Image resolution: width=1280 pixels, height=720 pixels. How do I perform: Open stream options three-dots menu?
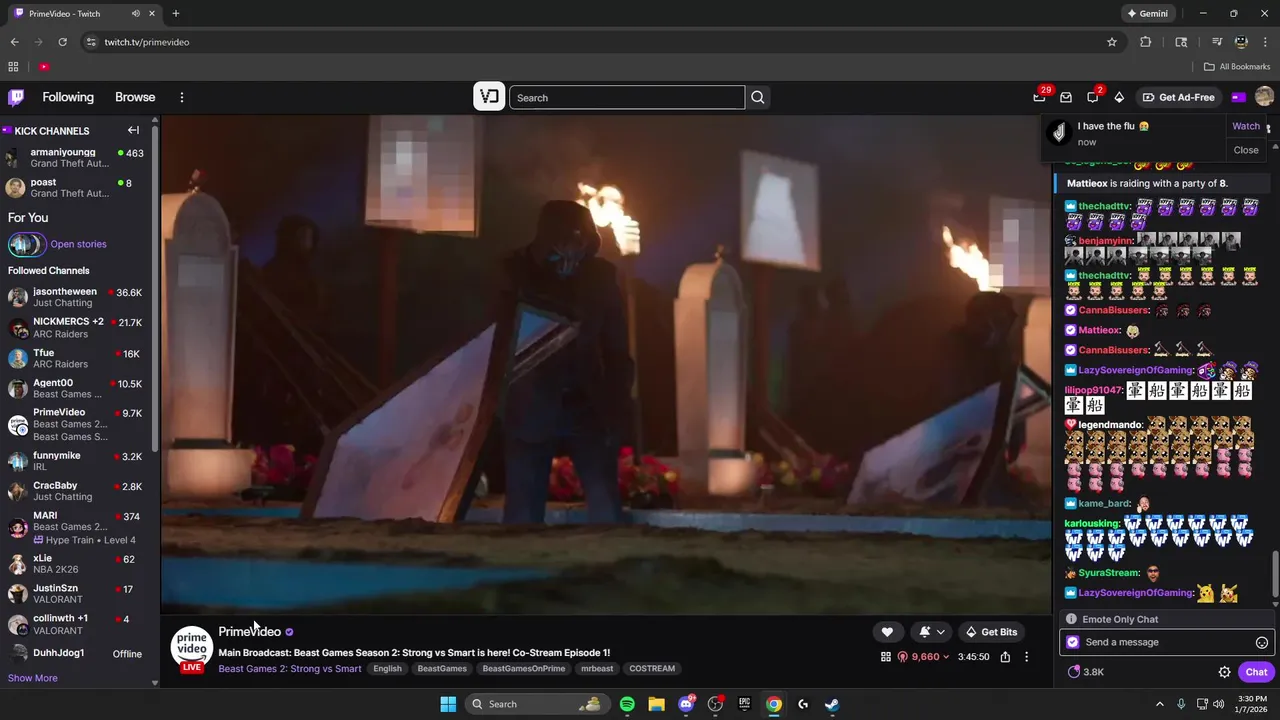[1026, 657]
